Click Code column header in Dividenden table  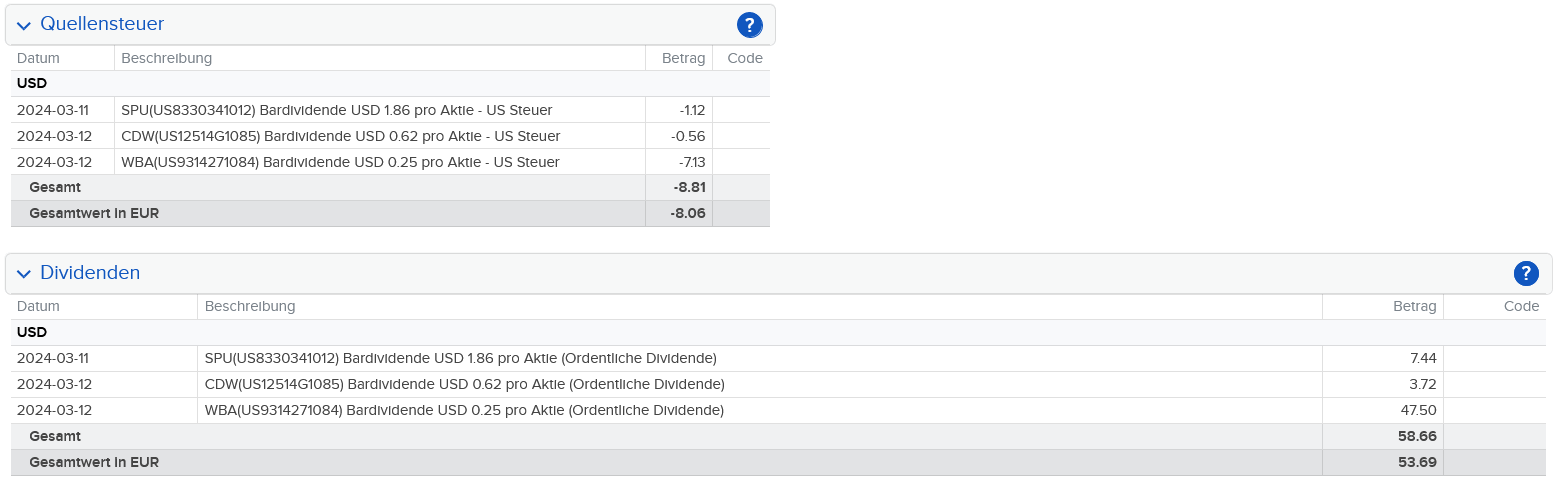point(1521,306)
